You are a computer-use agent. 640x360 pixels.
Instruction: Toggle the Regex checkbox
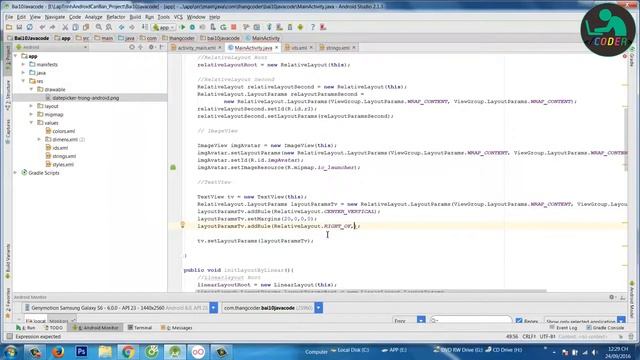pos(519,321)
